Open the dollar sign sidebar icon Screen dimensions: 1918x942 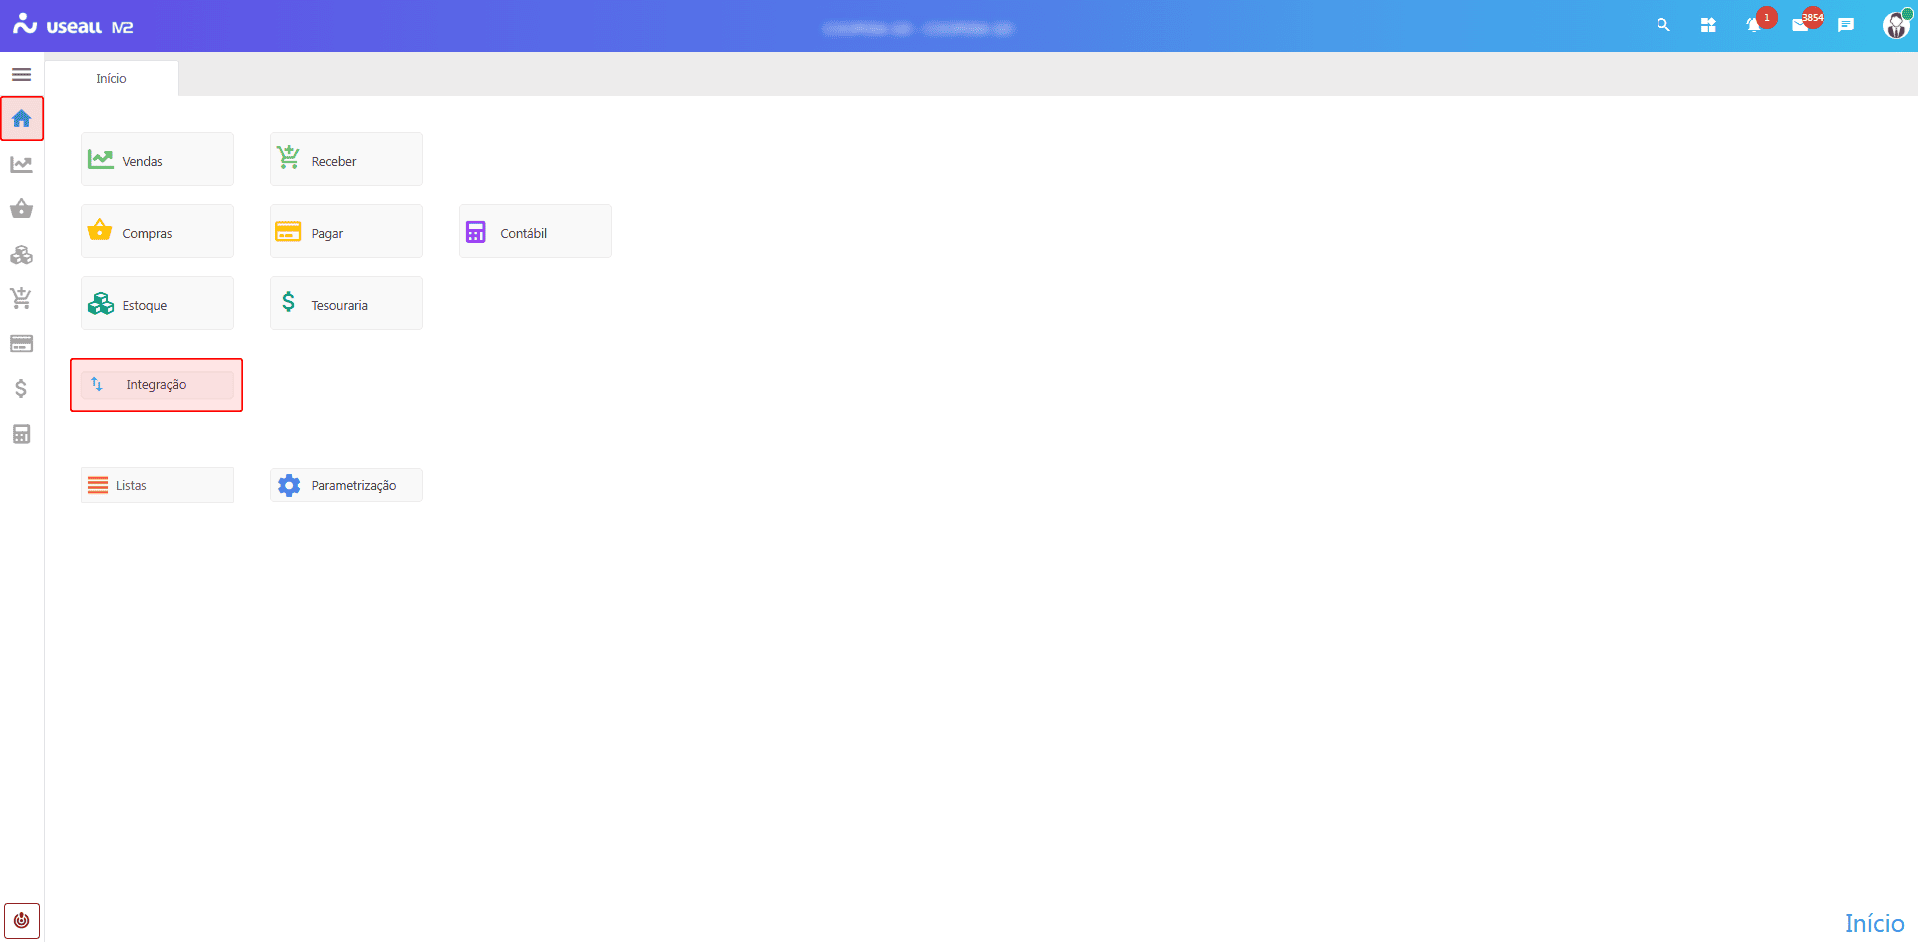pos(21,389)
